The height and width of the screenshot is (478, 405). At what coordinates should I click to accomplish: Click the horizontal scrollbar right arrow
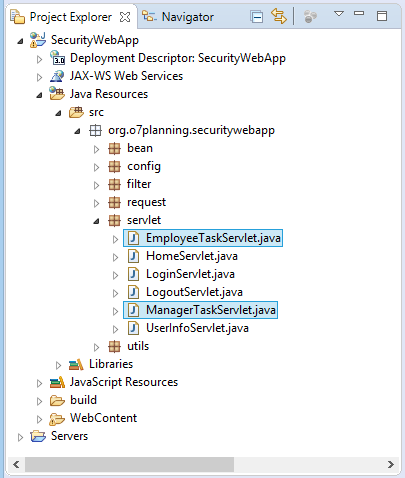pyautogui.click(x=391, y=464)
